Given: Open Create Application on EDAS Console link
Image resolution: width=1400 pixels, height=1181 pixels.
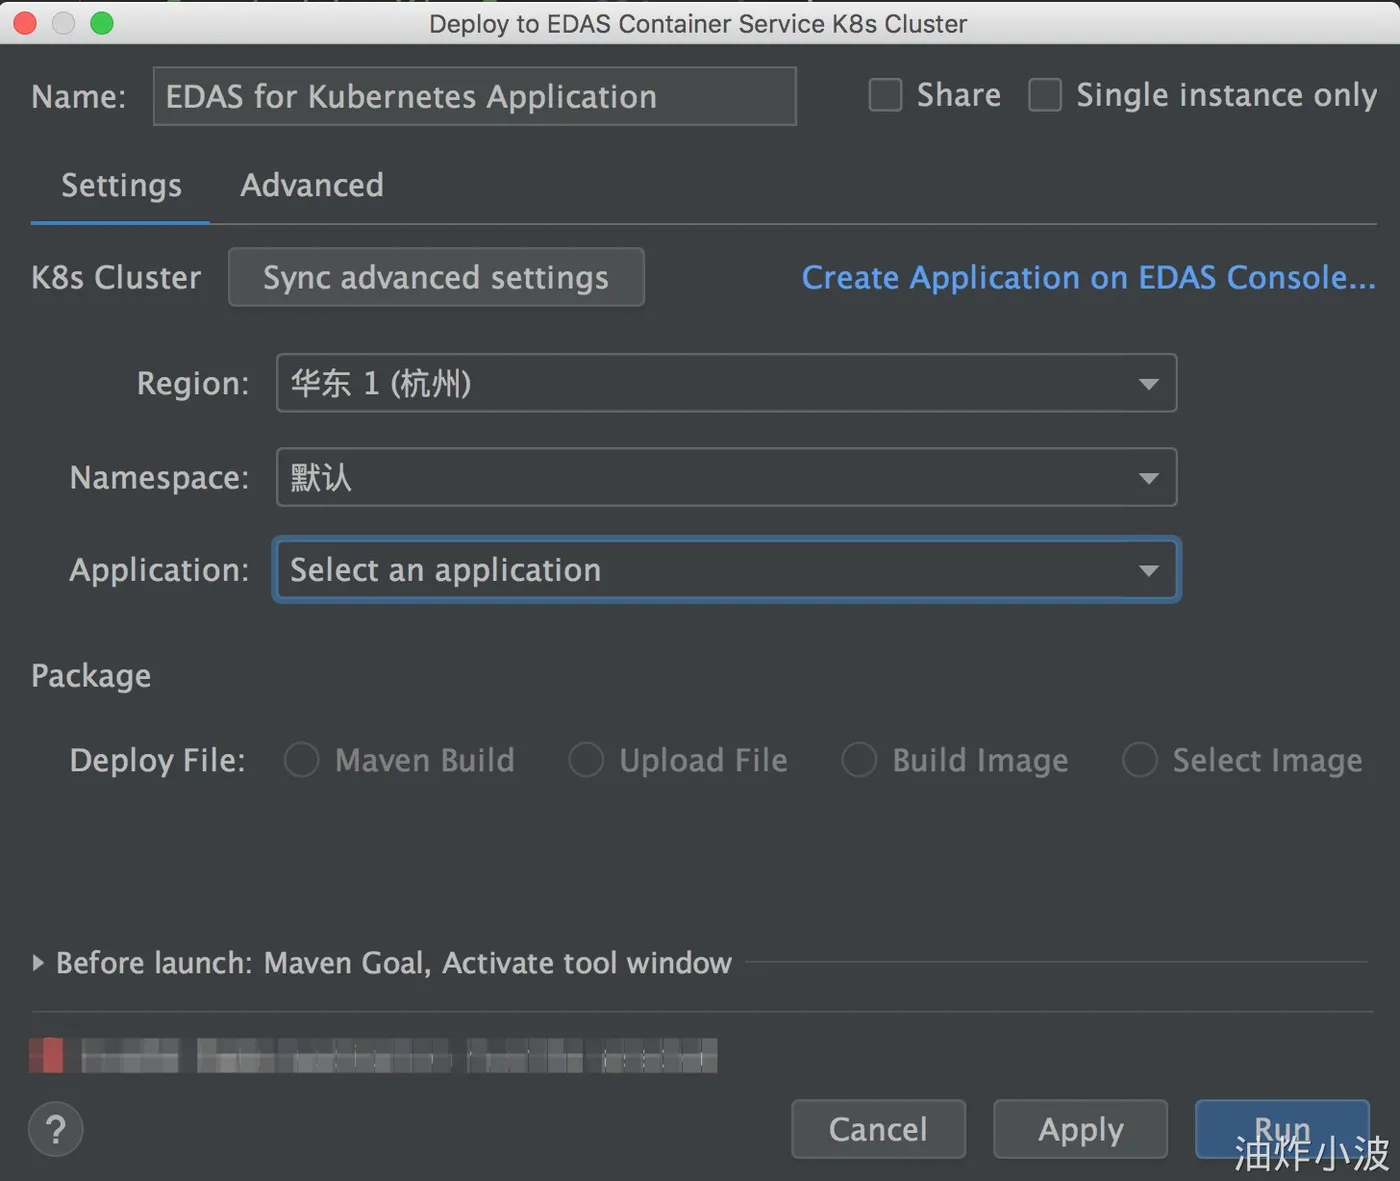Looking at the screenshot, I should 1089,277.
